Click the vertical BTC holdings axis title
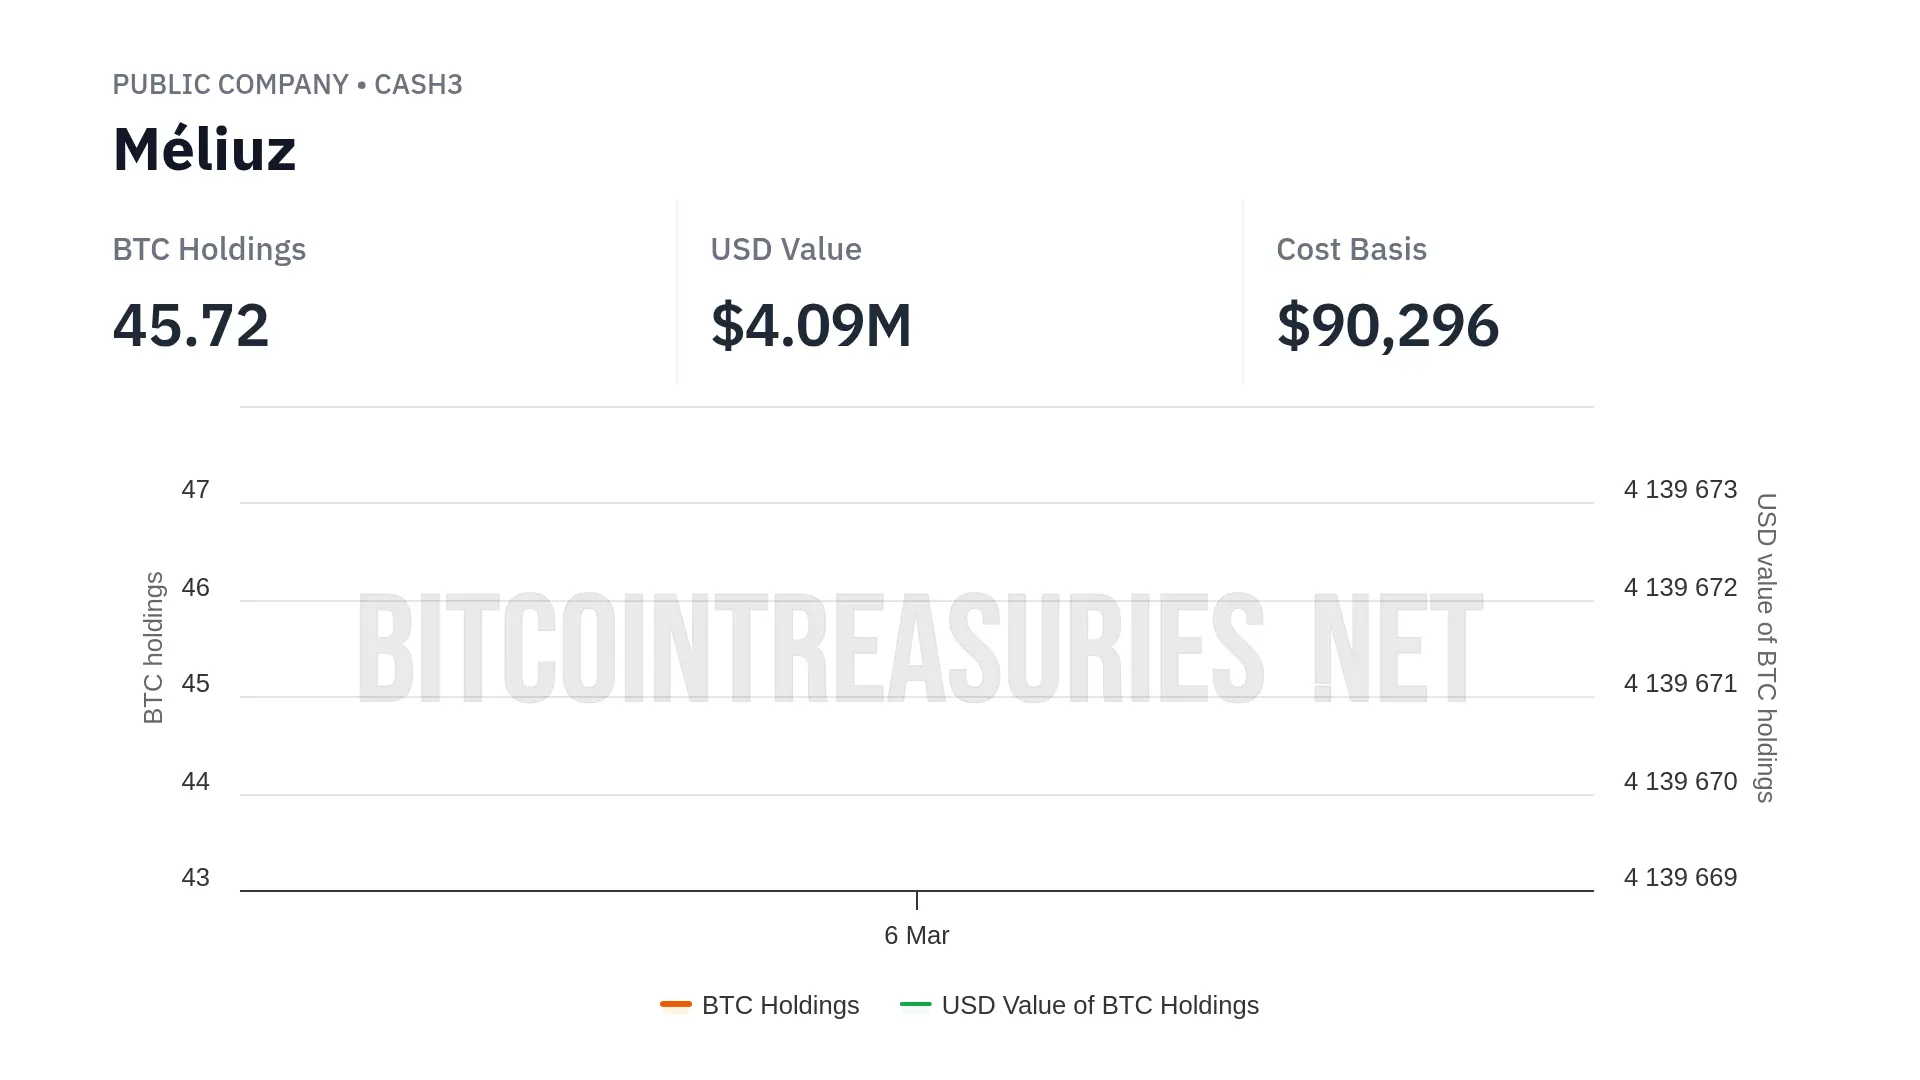Screen dimensions: 1920x1080 153,648
